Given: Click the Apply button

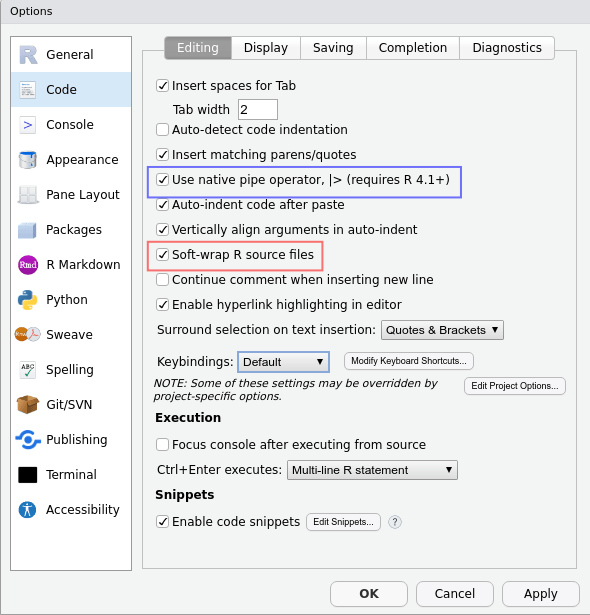Looking at the screenshot, I should pyautogui.click(x=541, y=594).
